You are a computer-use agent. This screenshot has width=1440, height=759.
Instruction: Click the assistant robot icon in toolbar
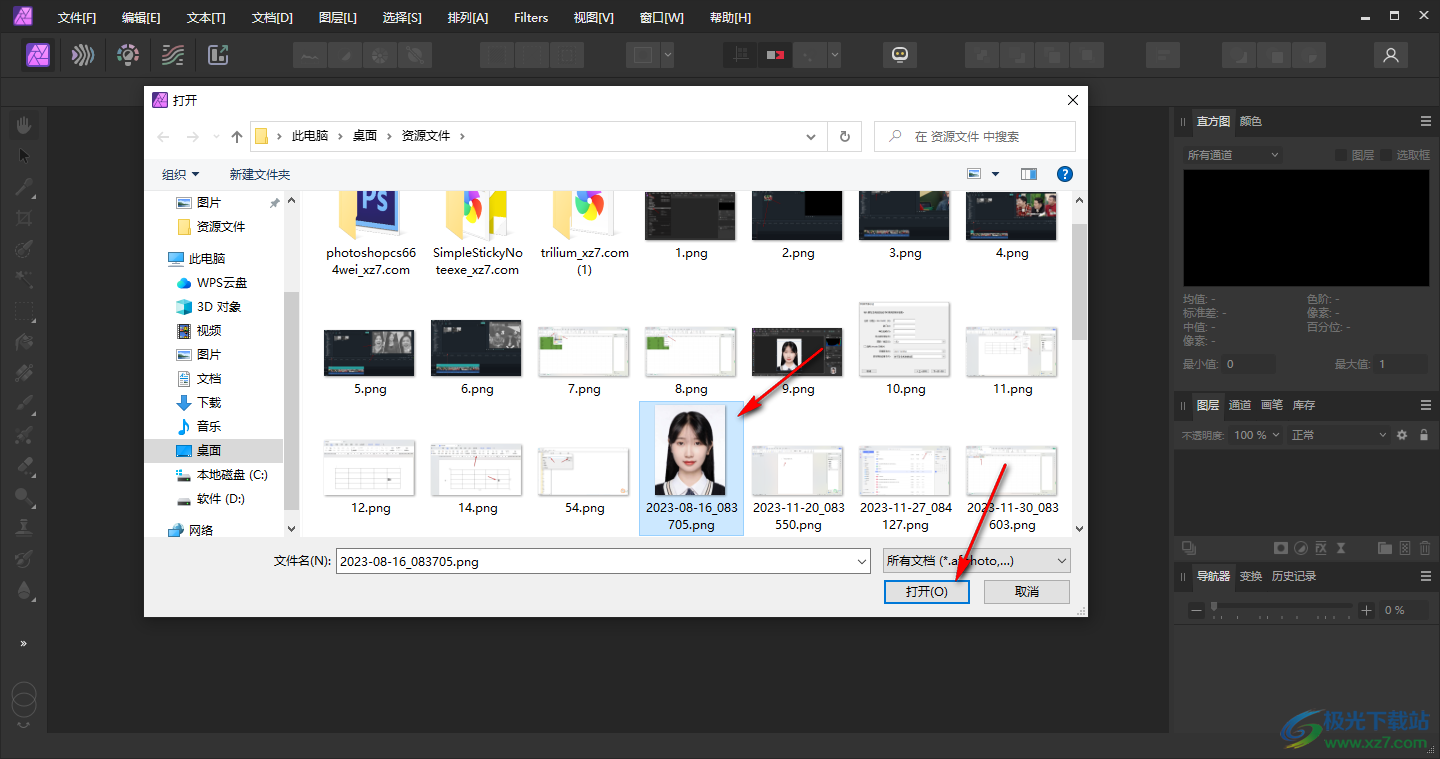coord(900,55)
